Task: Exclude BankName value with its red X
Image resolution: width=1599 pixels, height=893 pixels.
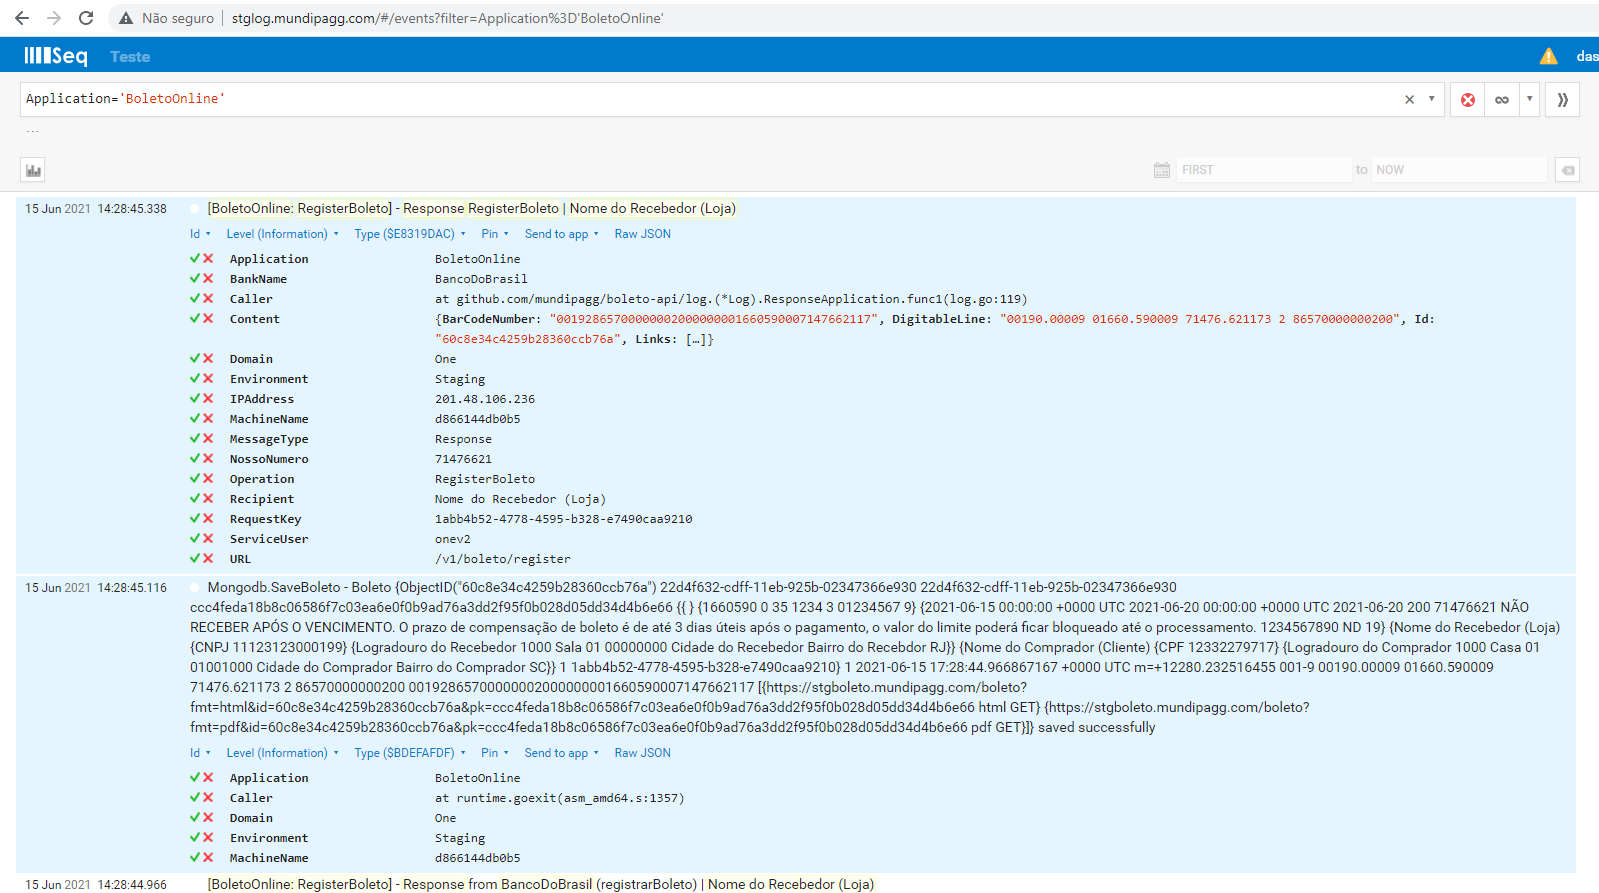Action: 208,279
